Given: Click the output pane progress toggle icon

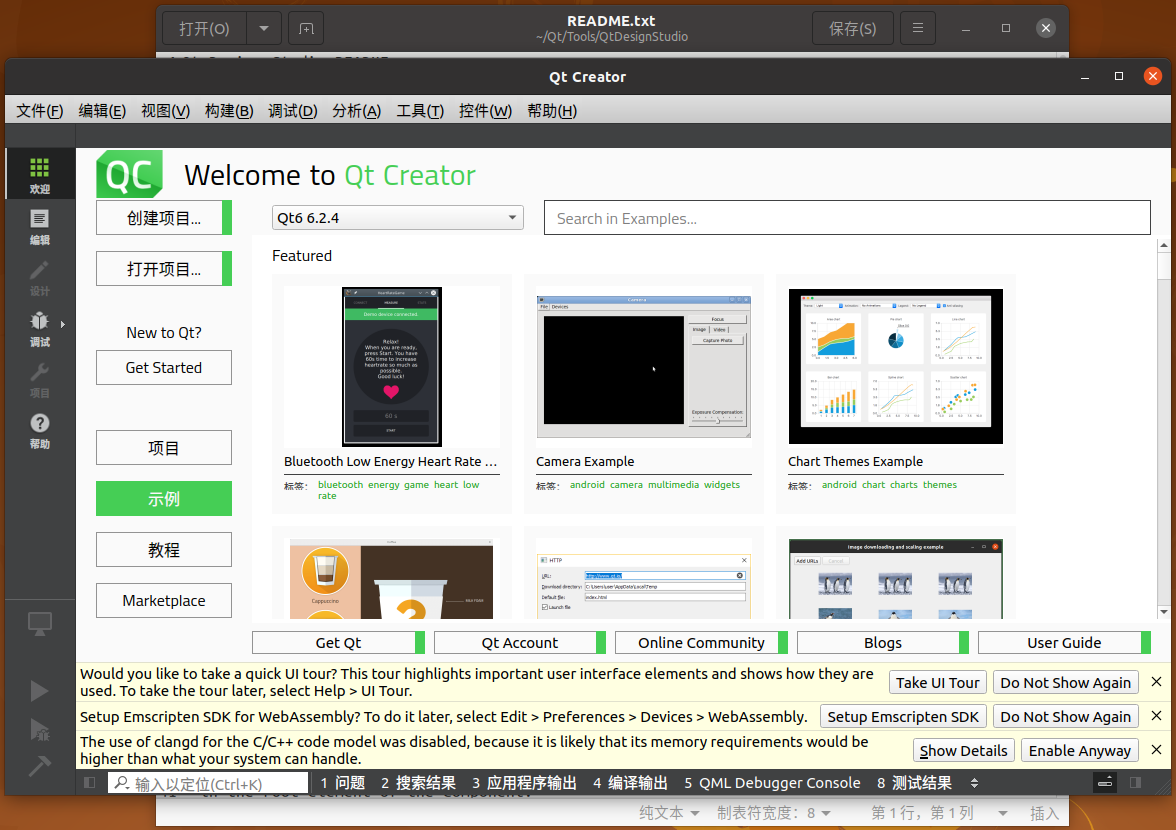Looking at the screenshot, I should [x=1105, y=783].
